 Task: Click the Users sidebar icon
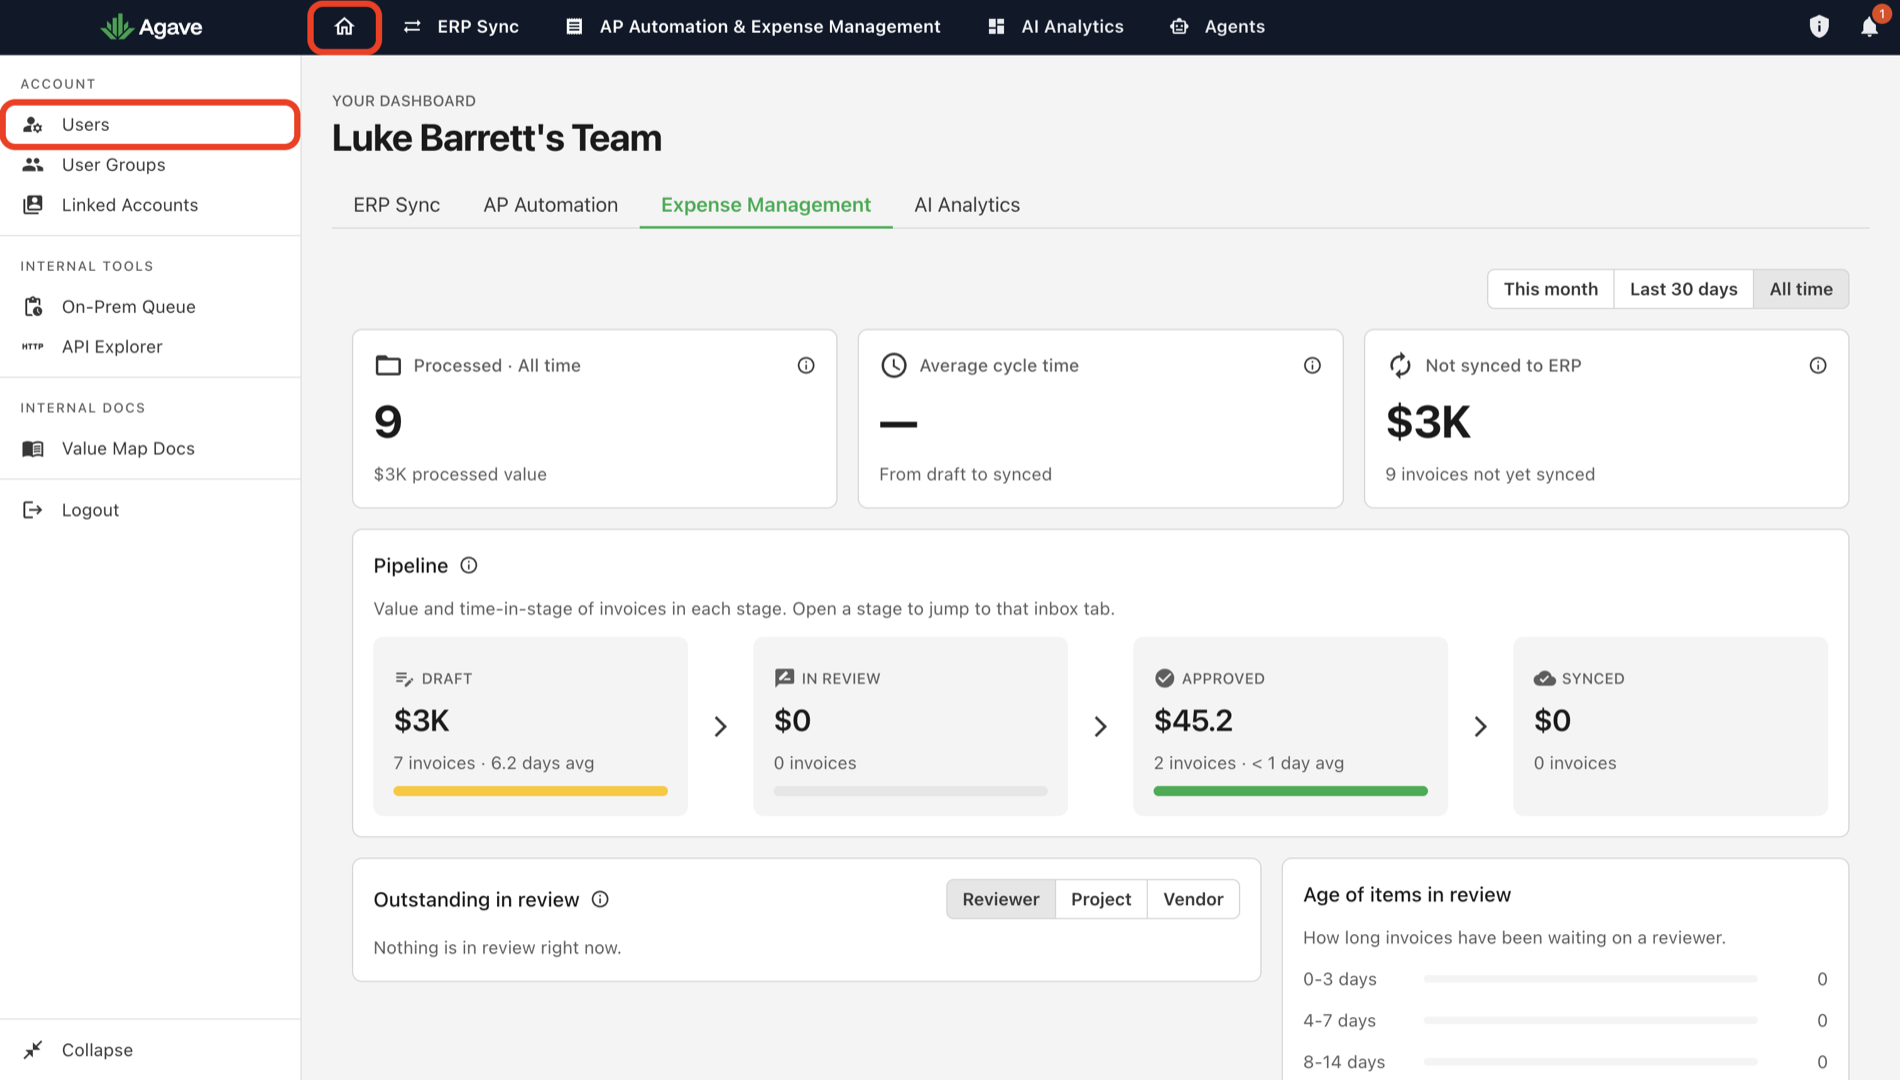click(33, 125)
